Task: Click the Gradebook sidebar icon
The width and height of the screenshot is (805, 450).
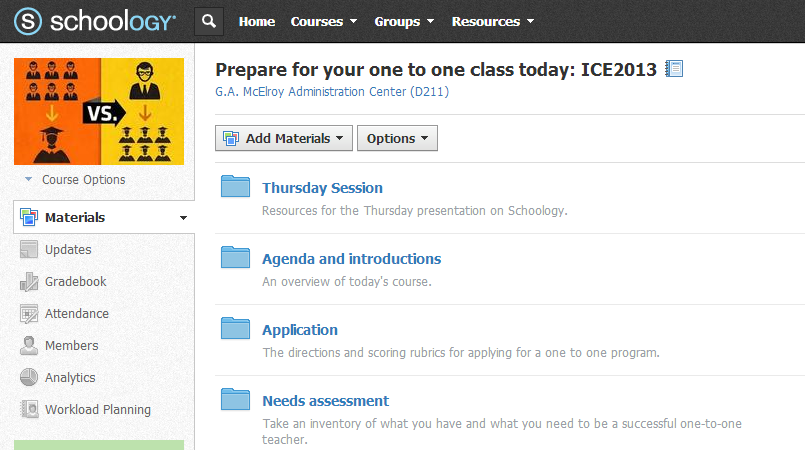Action: pyautogui.click(x=28, y=282)
